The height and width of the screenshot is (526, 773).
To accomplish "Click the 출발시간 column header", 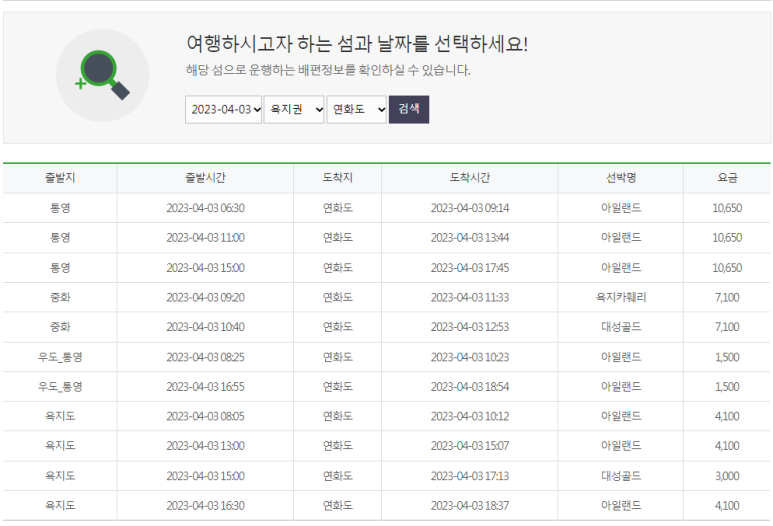I will pos(205,178).
